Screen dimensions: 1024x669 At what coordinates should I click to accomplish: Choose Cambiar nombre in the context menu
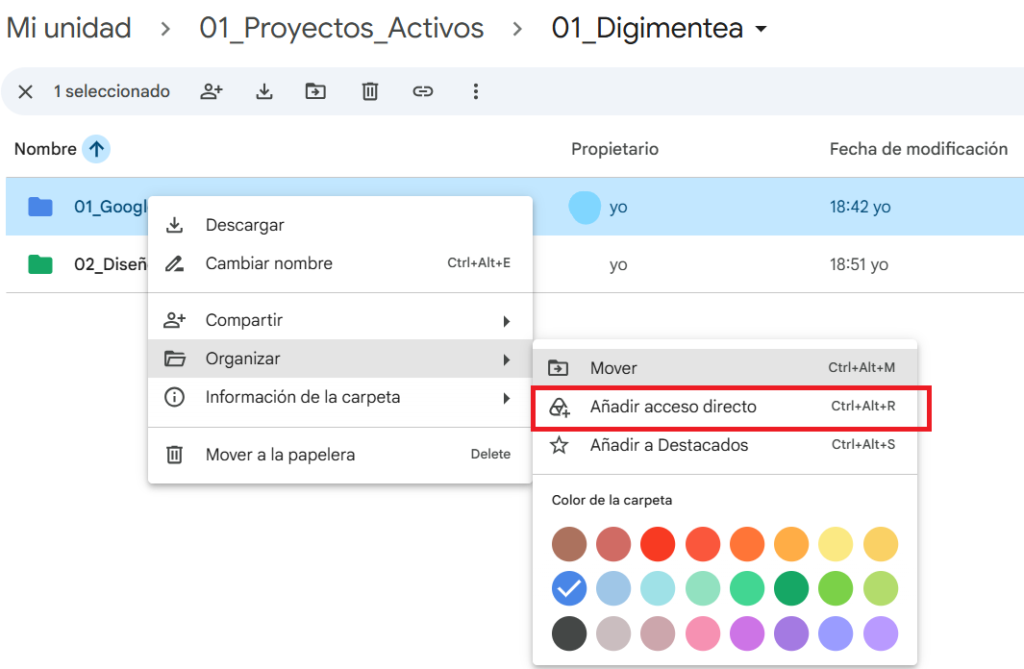[x=340, y=263]
